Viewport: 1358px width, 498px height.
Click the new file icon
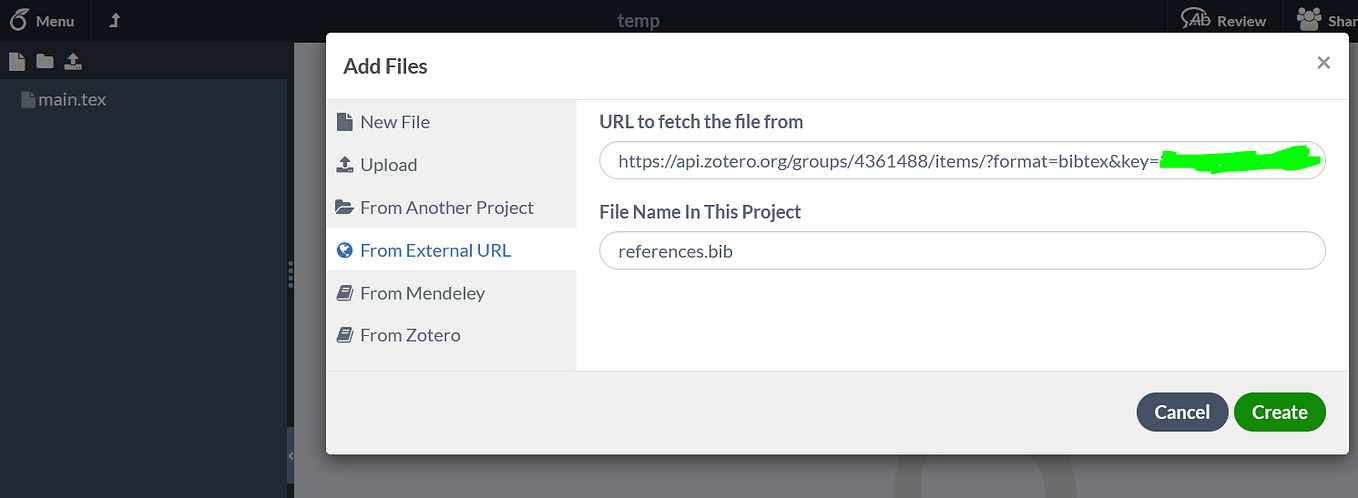click(16, 62)
